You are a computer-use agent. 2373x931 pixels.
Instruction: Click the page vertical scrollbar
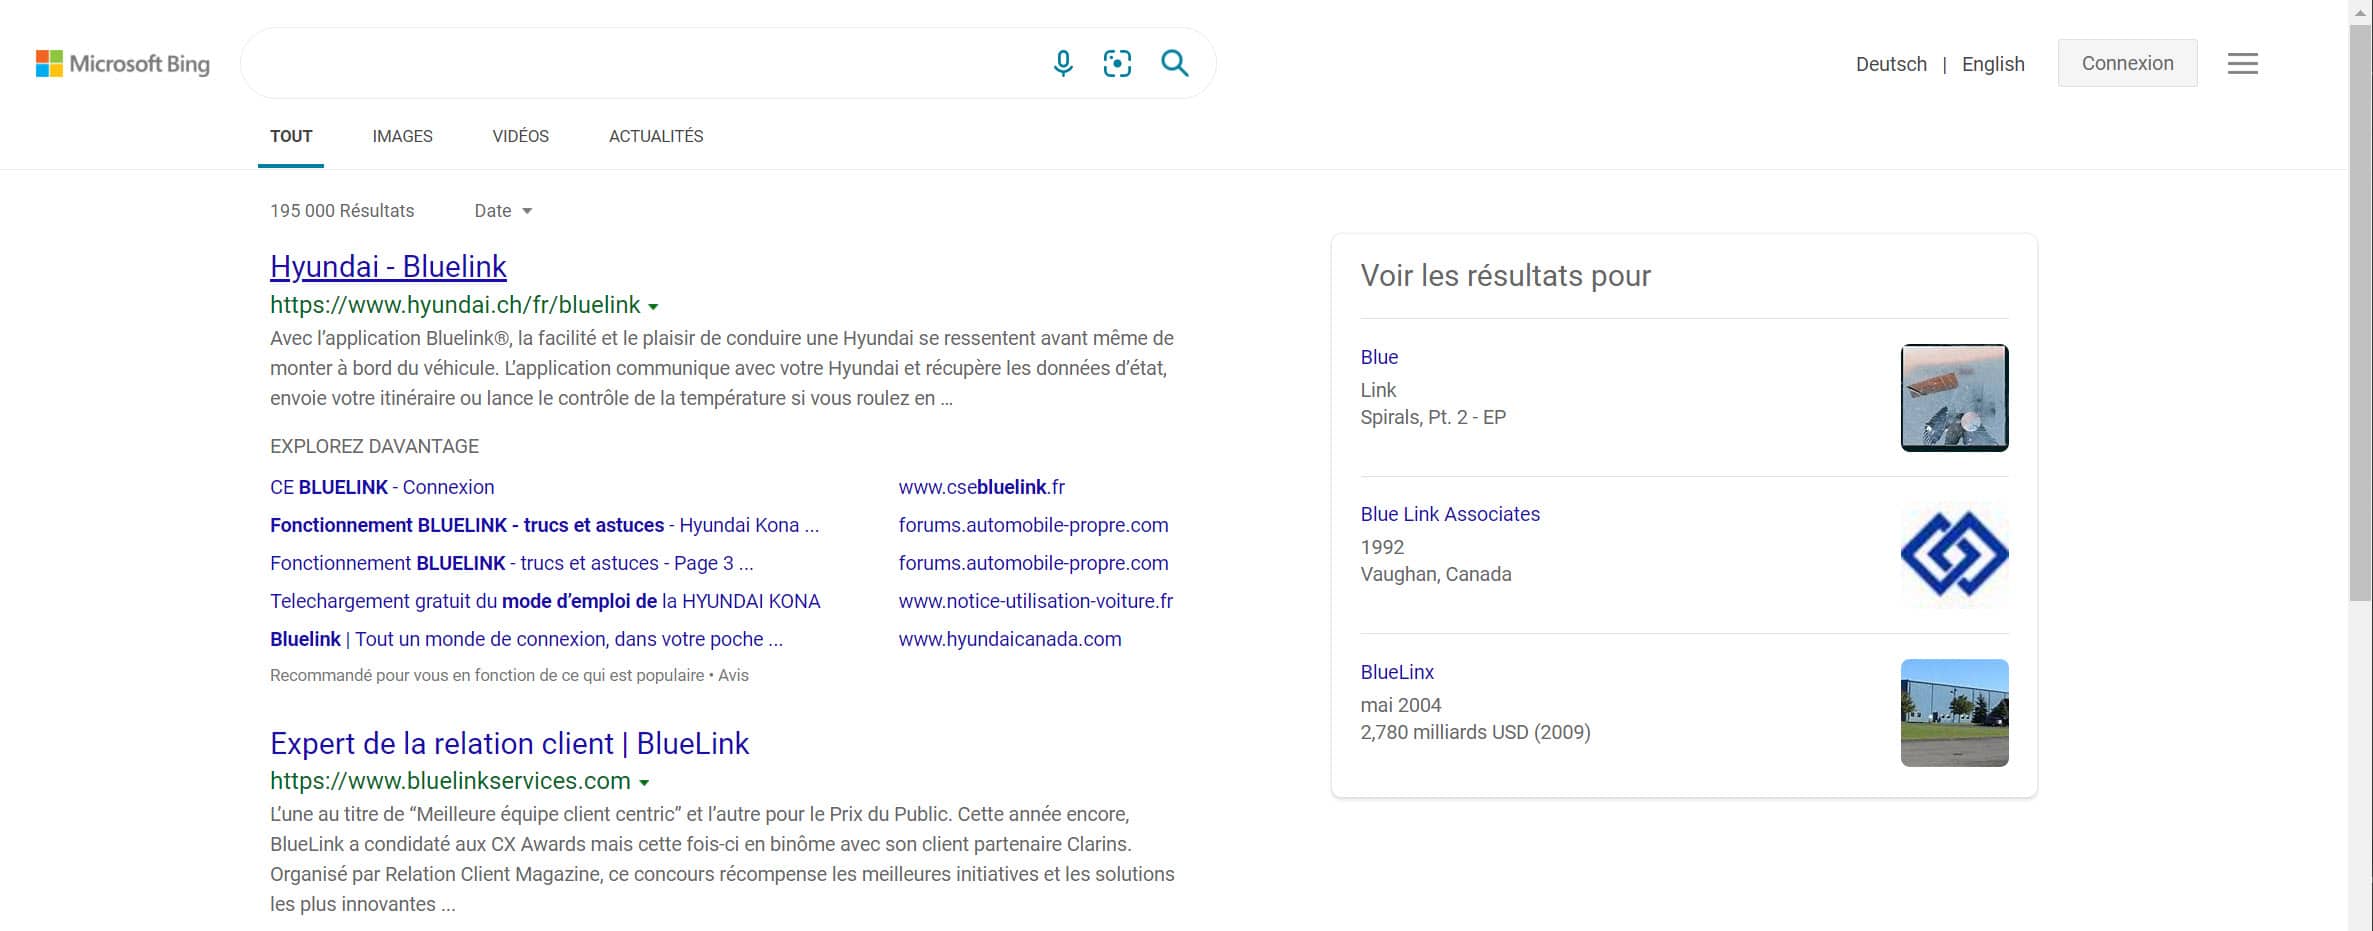pos(2360,313)
